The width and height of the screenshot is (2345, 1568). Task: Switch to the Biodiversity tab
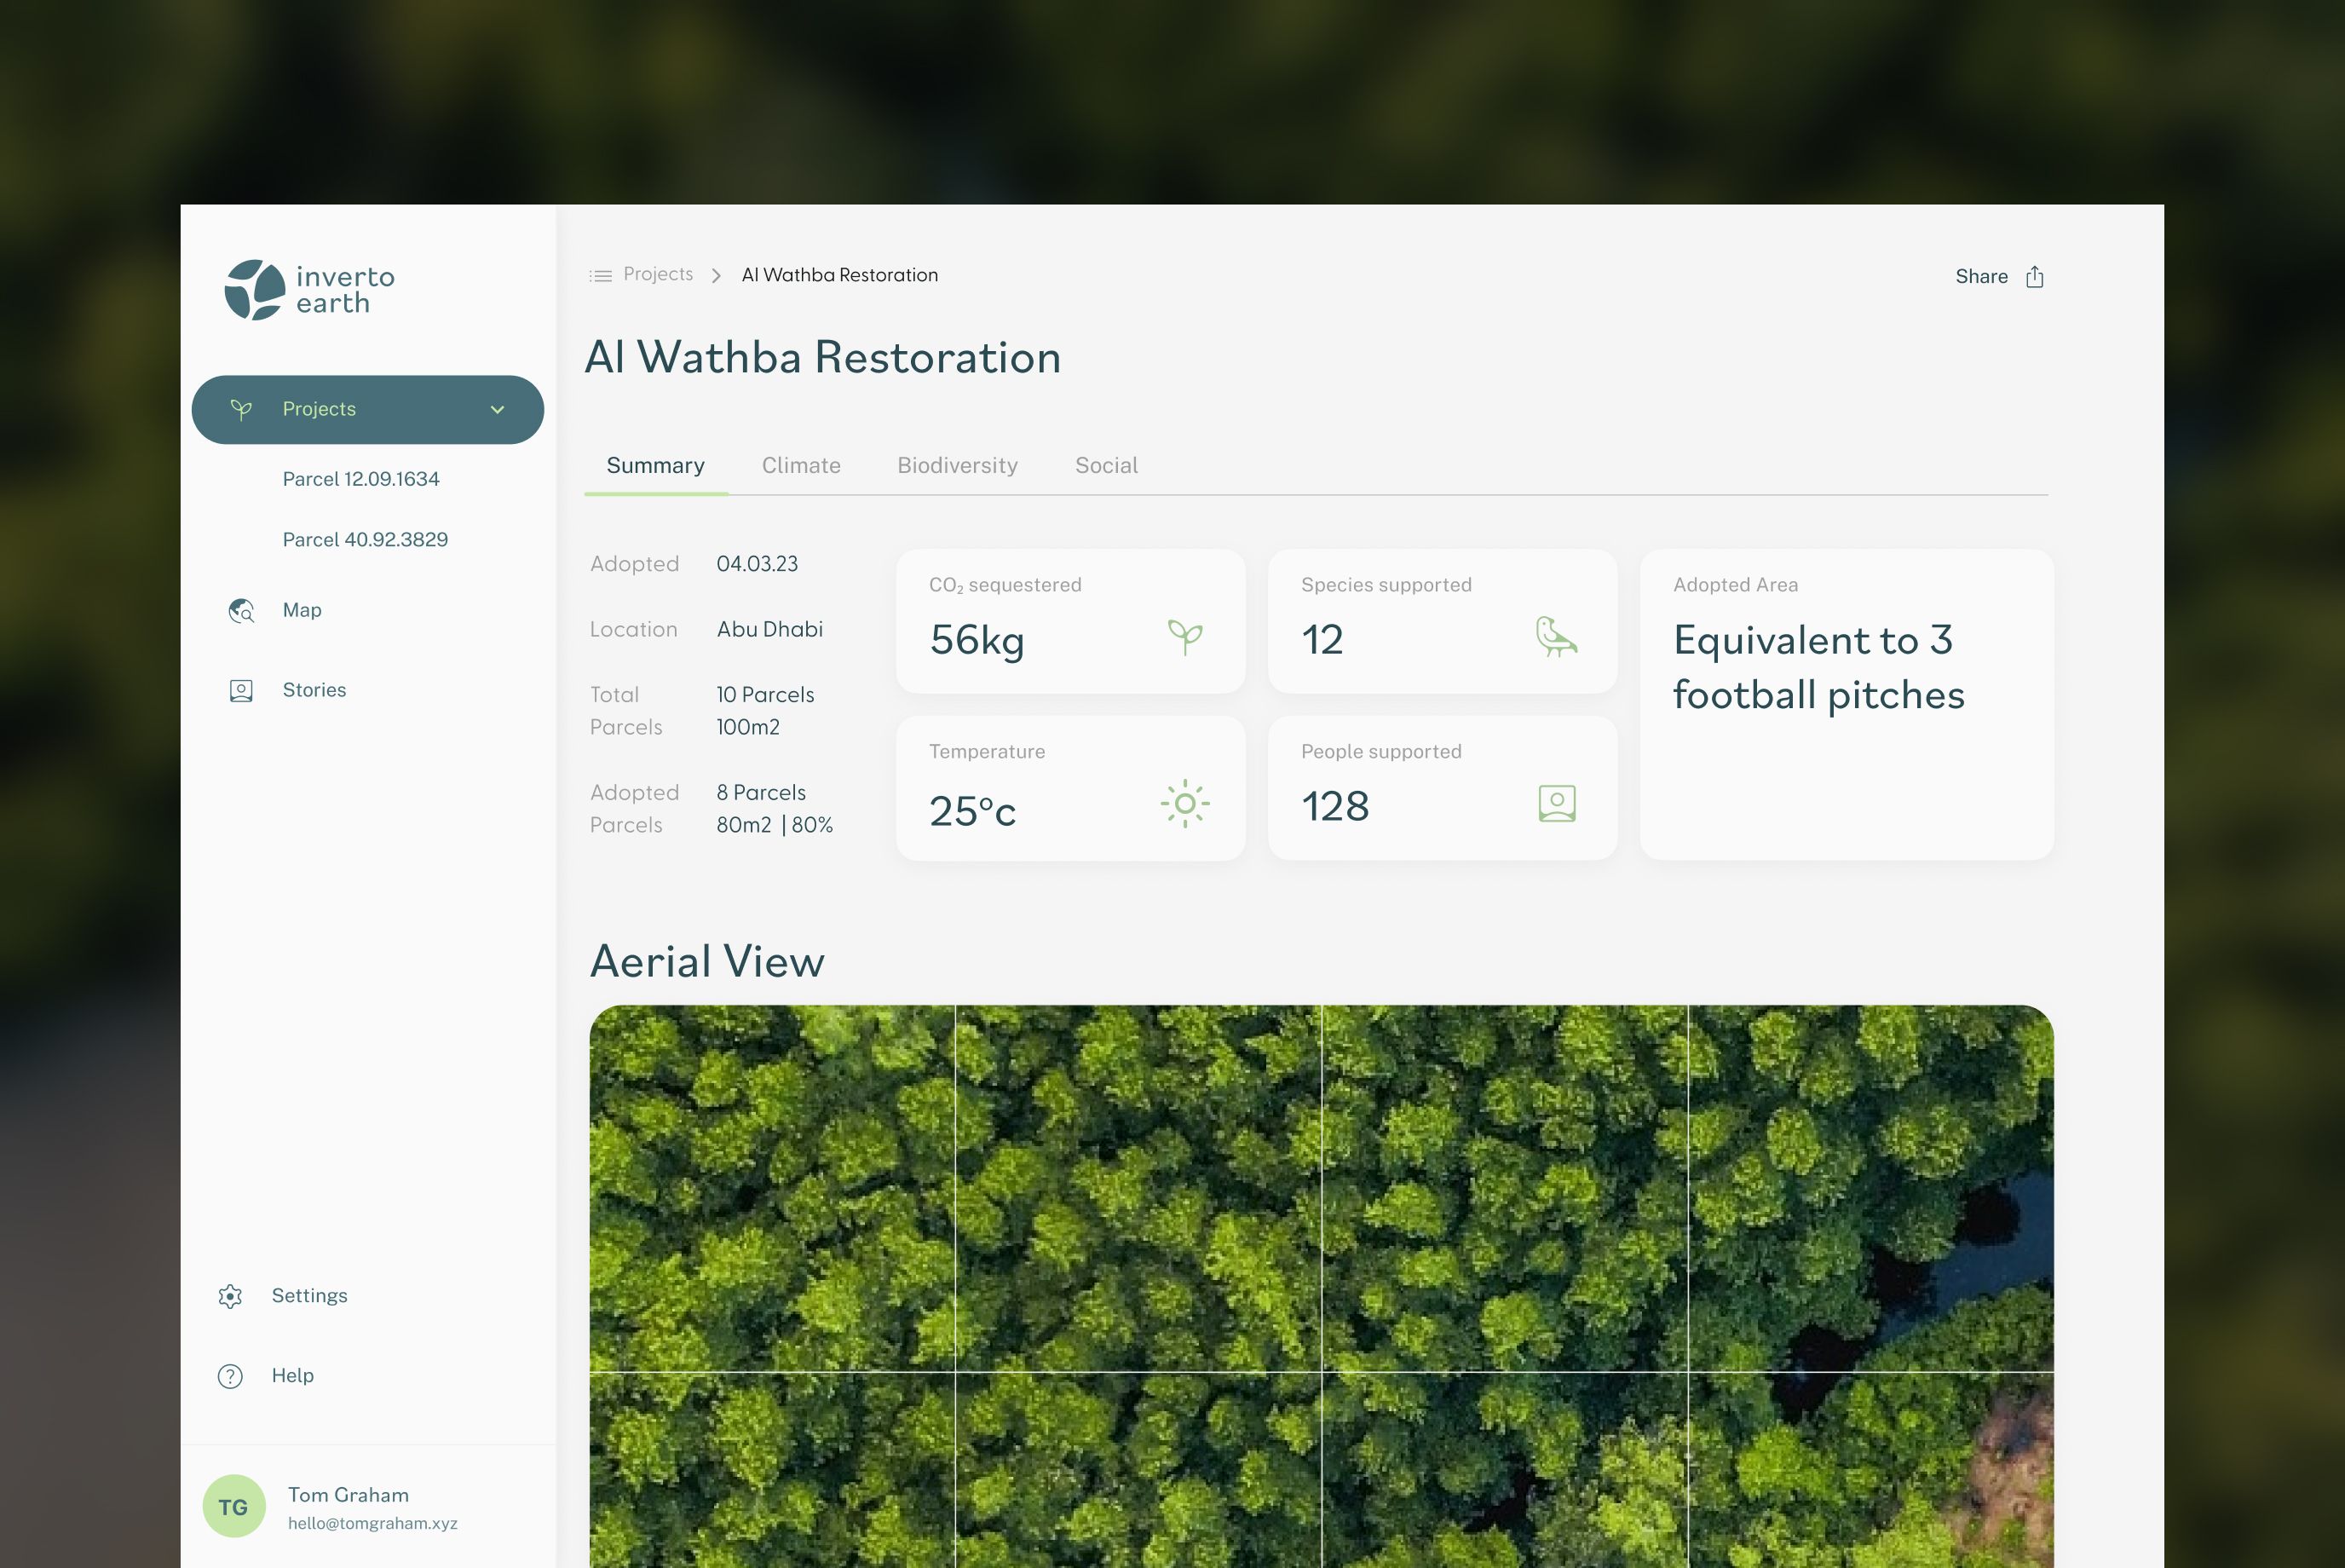click(957, 465)
